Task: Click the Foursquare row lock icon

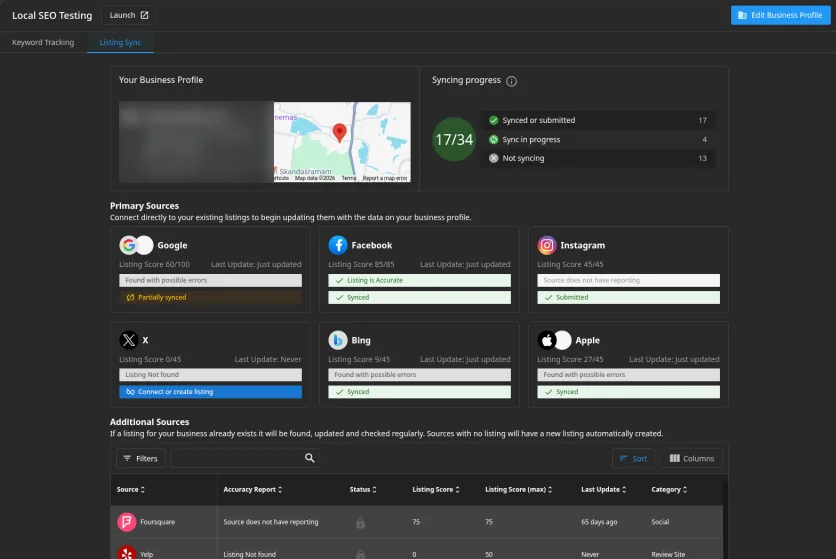Action: click(360, 522)
